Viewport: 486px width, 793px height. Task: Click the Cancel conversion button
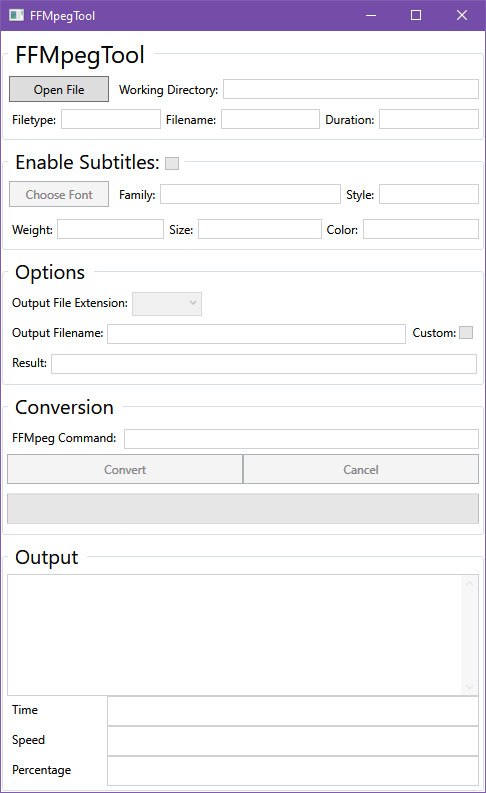coord(361,469)
